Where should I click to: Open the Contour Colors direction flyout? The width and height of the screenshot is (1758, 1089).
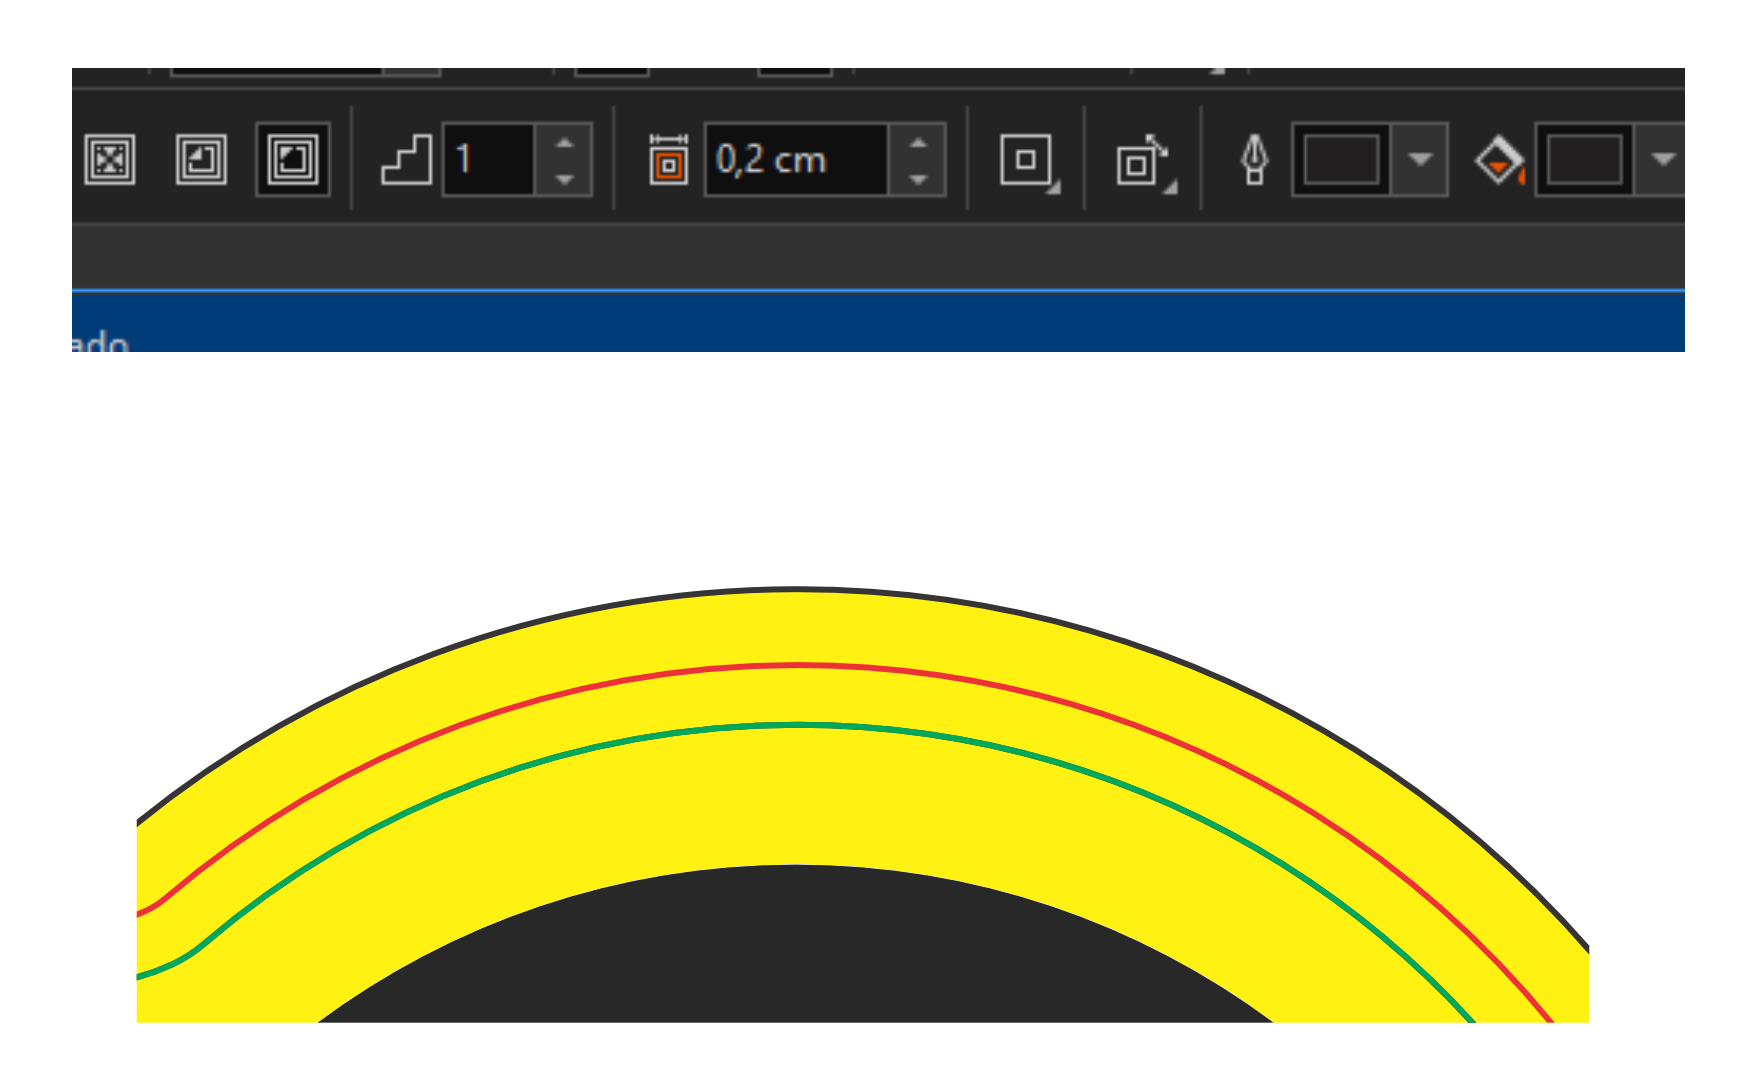pyautogui.click(x=1144, y=161)
